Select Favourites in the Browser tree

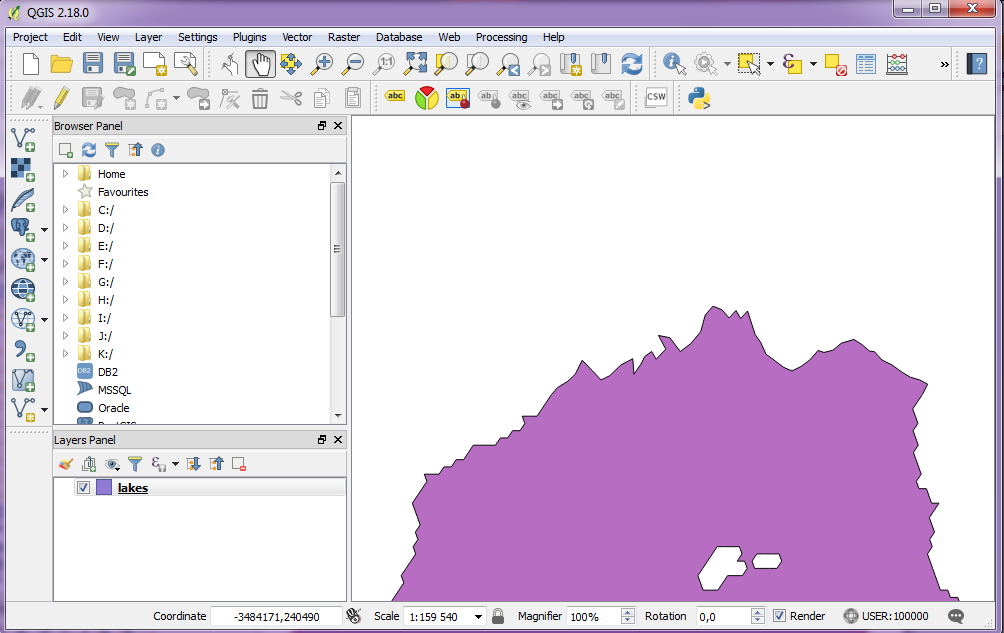(x=123, y=192)
